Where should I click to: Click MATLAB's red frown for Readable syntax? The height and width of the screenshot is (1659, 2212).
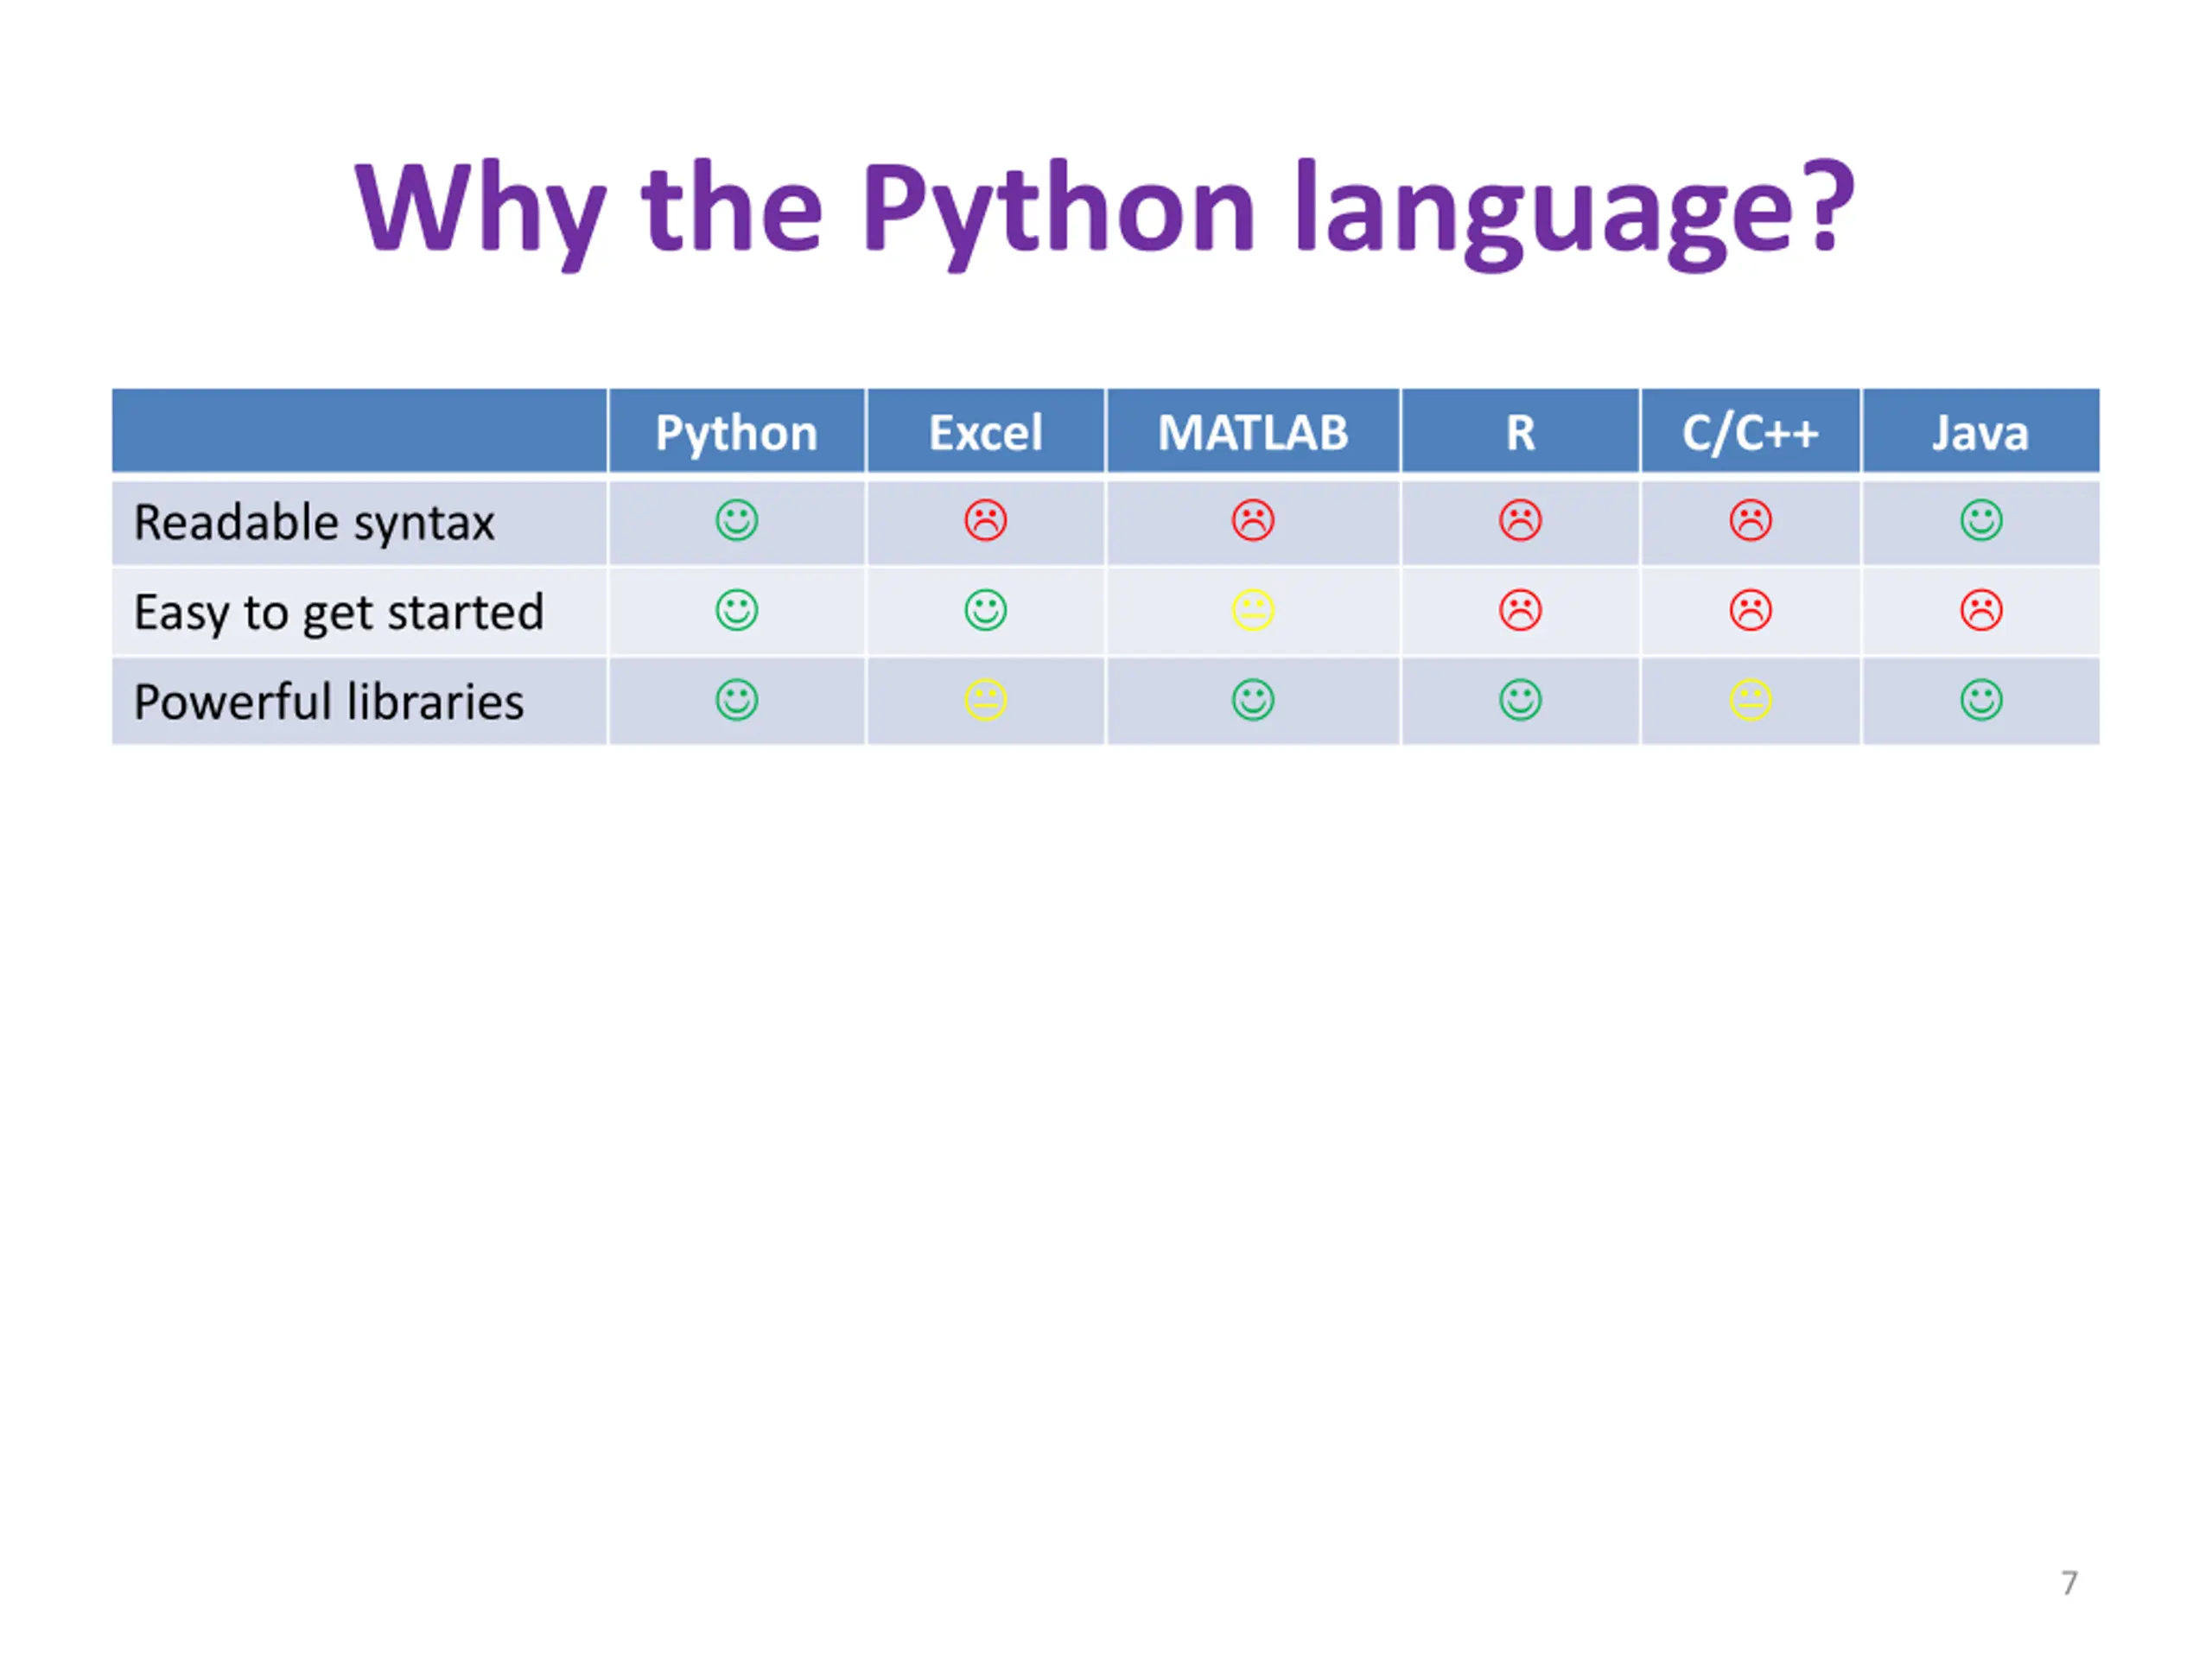[1253, 520]
